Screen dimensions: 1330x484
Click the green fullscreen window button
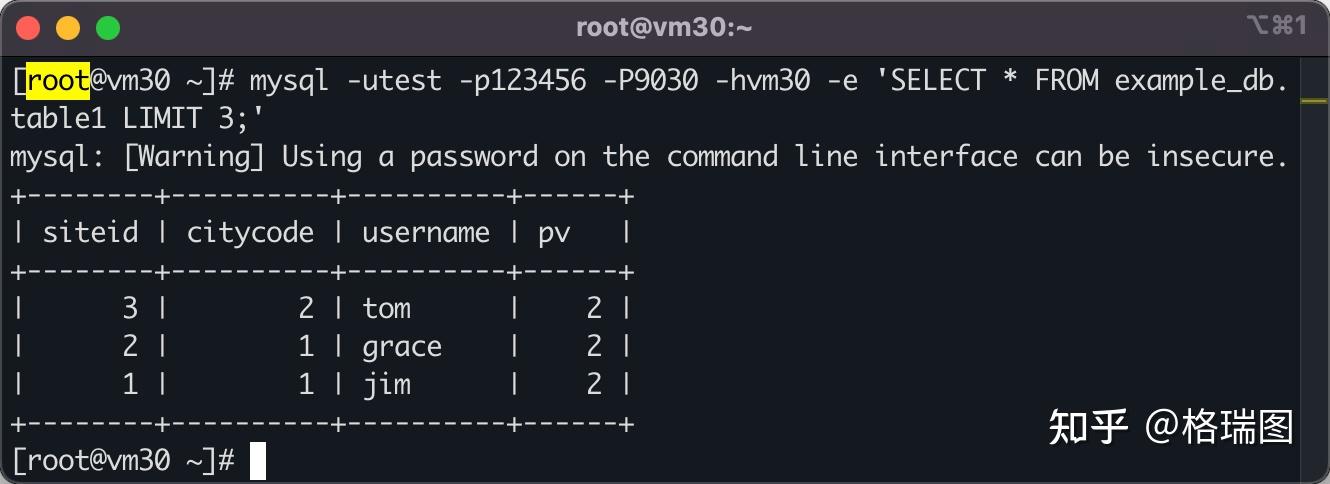click(107, 28)
